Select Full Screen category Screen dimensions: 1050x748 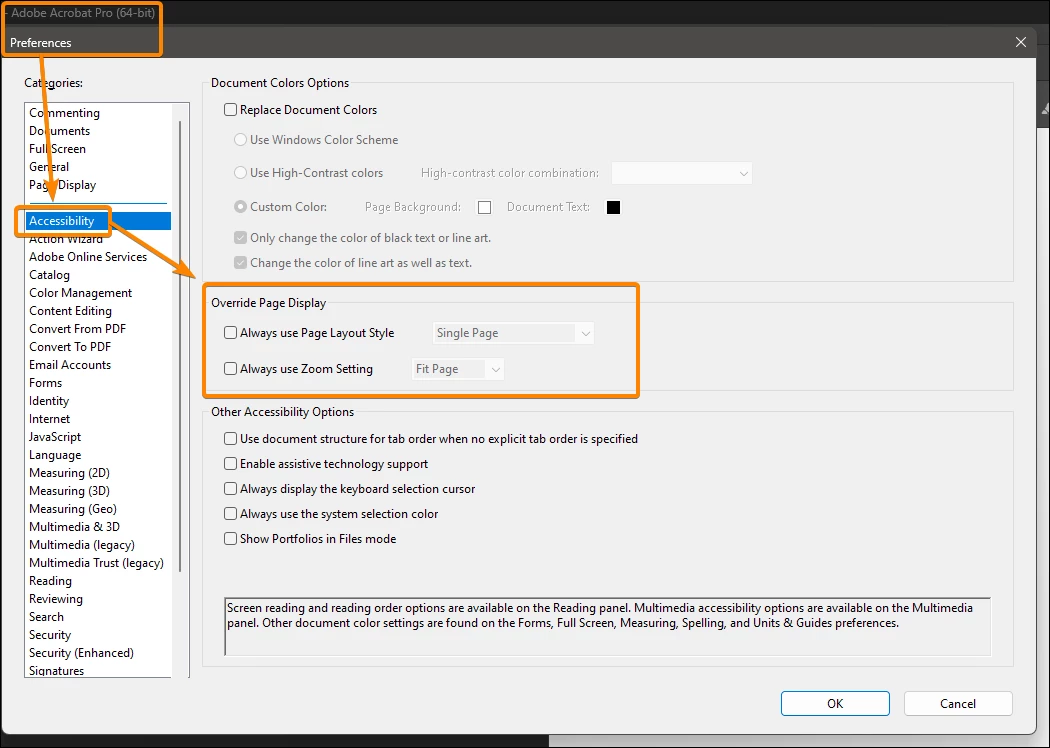point(57,149)
